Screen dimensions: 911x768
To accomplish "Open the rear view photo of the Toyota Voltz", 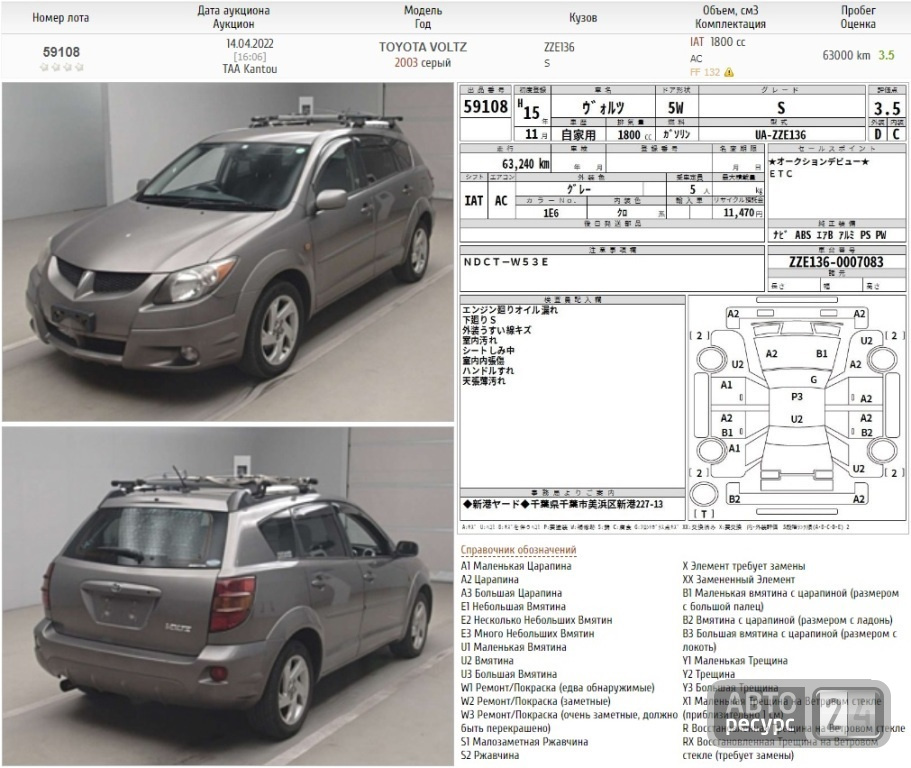I will [x=228, y=597].
